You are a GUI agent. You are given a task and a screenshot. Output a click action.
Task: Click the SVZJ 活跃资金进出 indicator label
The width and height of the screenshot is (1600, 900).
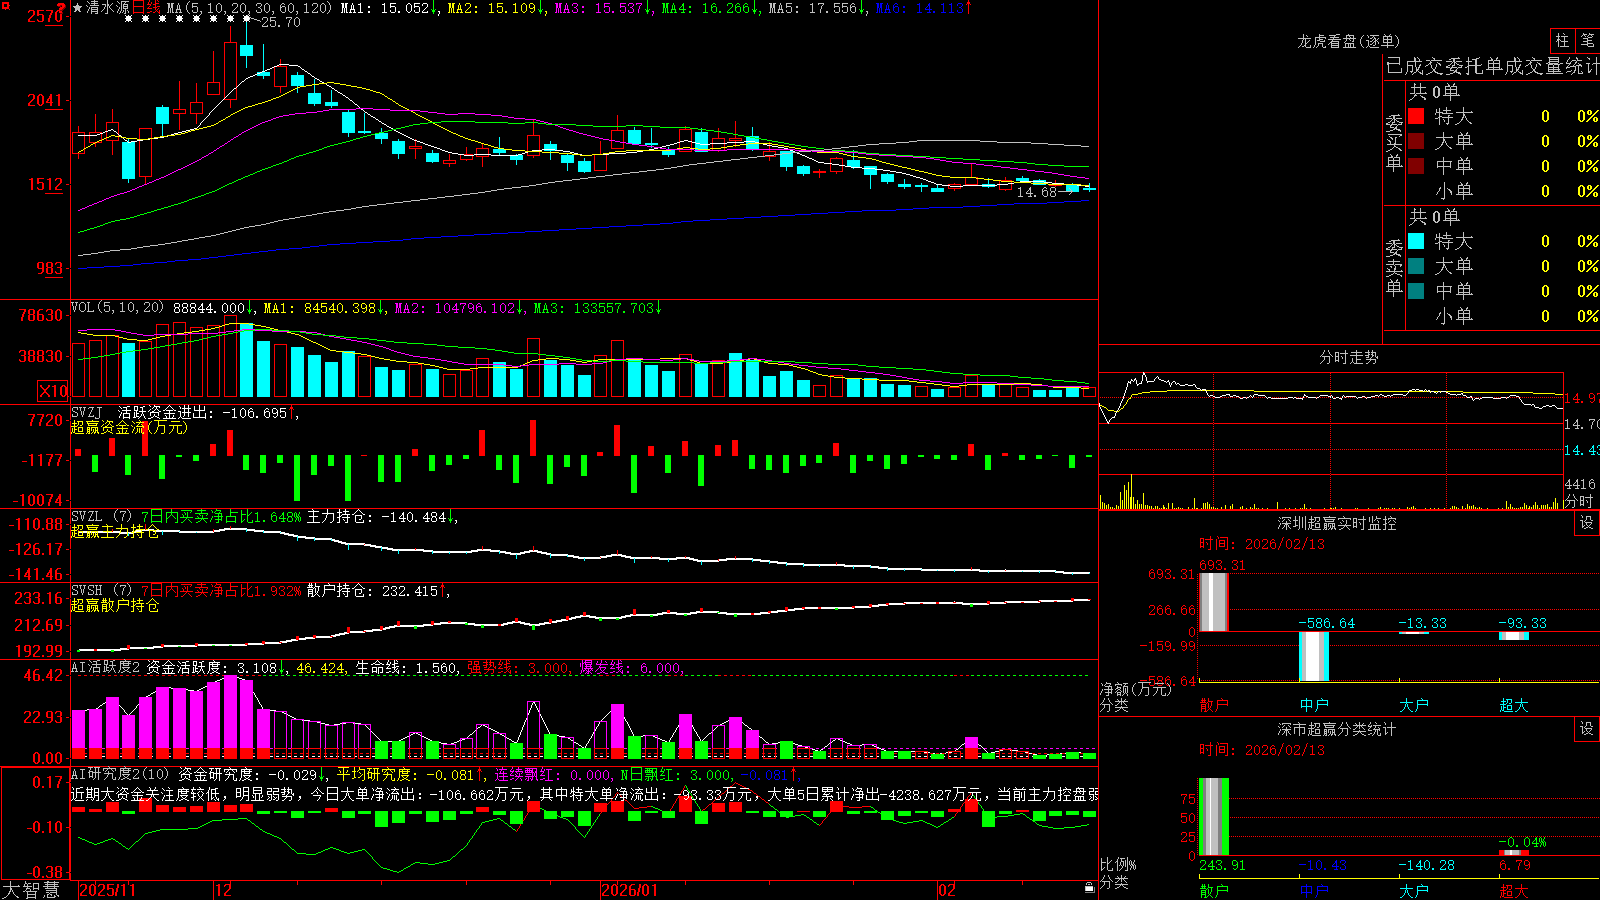144,412
